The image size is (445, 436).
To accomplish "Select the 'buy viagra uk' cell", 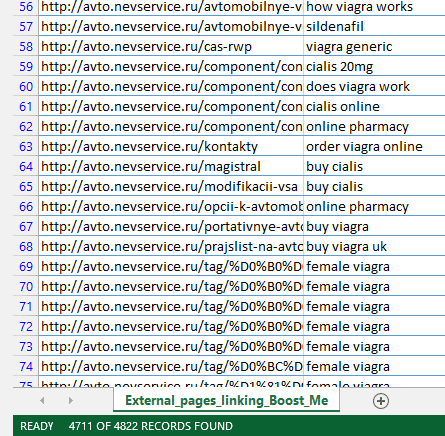I will [374, 247].
